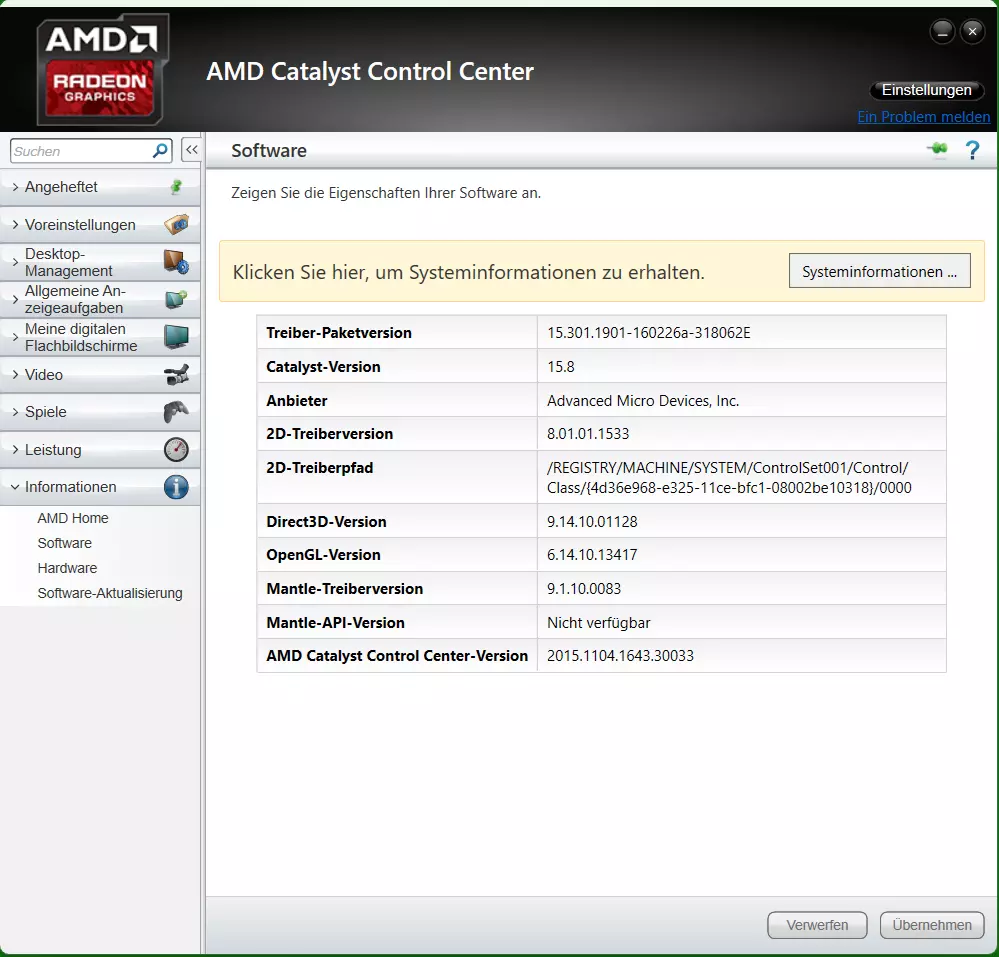
Task: Click the Catalyst-Version label
Action: click(x=323, y=366)
